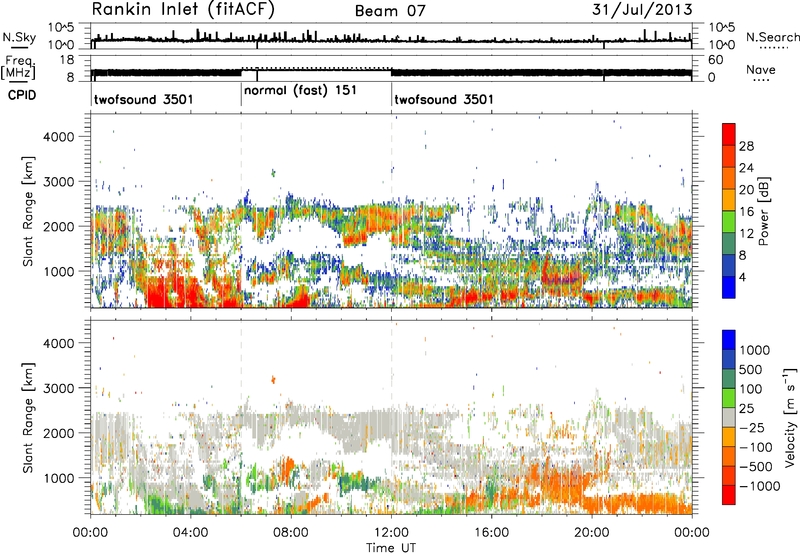Click the '18' tick on frequency axis
This screenshot has height=554, width=800.
point(67,60)
